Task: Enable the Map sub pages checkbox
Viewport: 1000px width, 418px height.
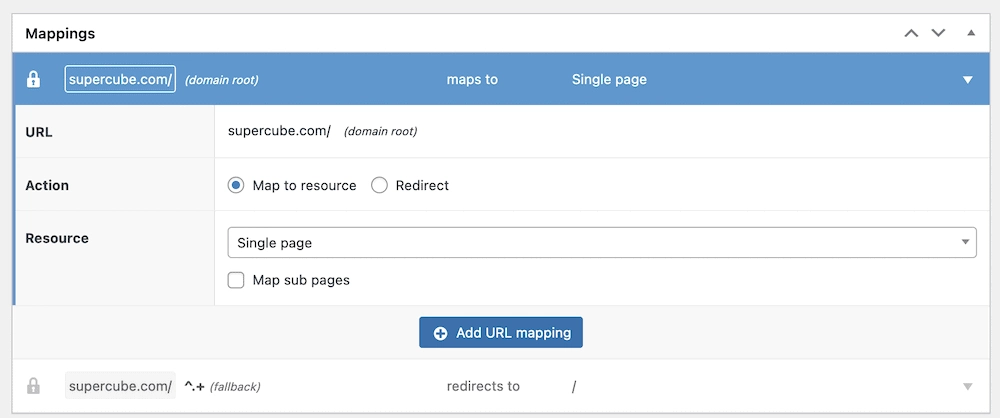Action: coord(236,280)
